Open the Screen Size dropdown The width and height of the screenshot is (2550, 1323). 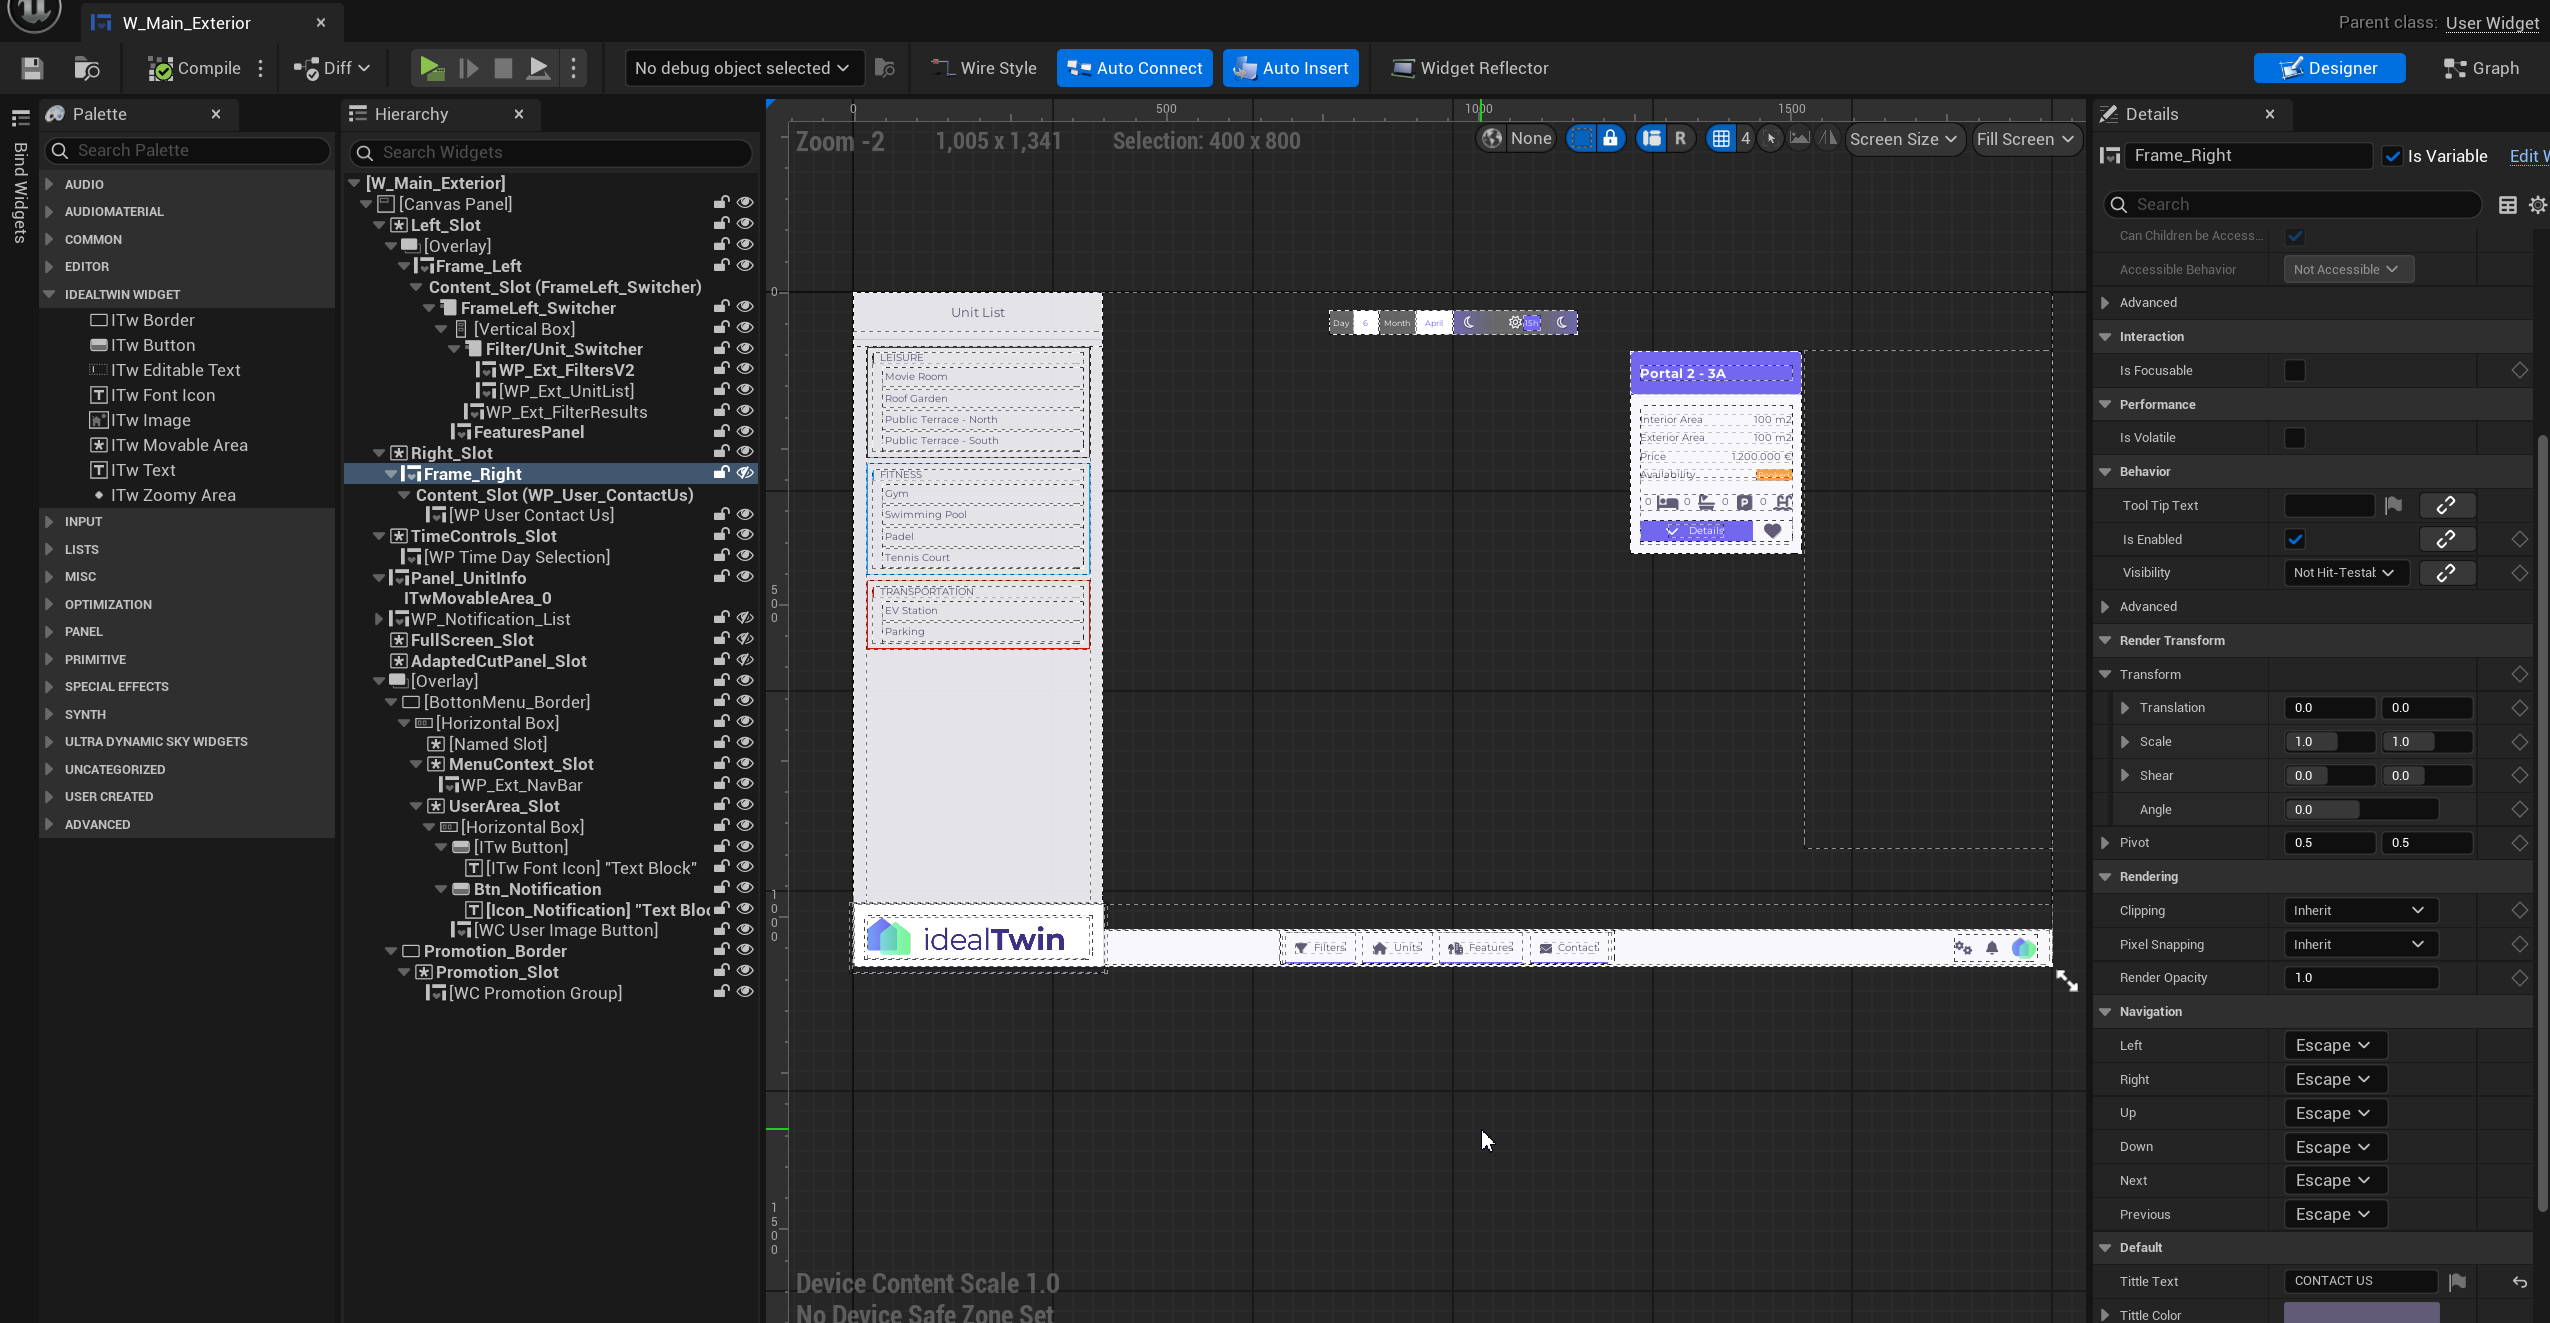pos(1903,139)
